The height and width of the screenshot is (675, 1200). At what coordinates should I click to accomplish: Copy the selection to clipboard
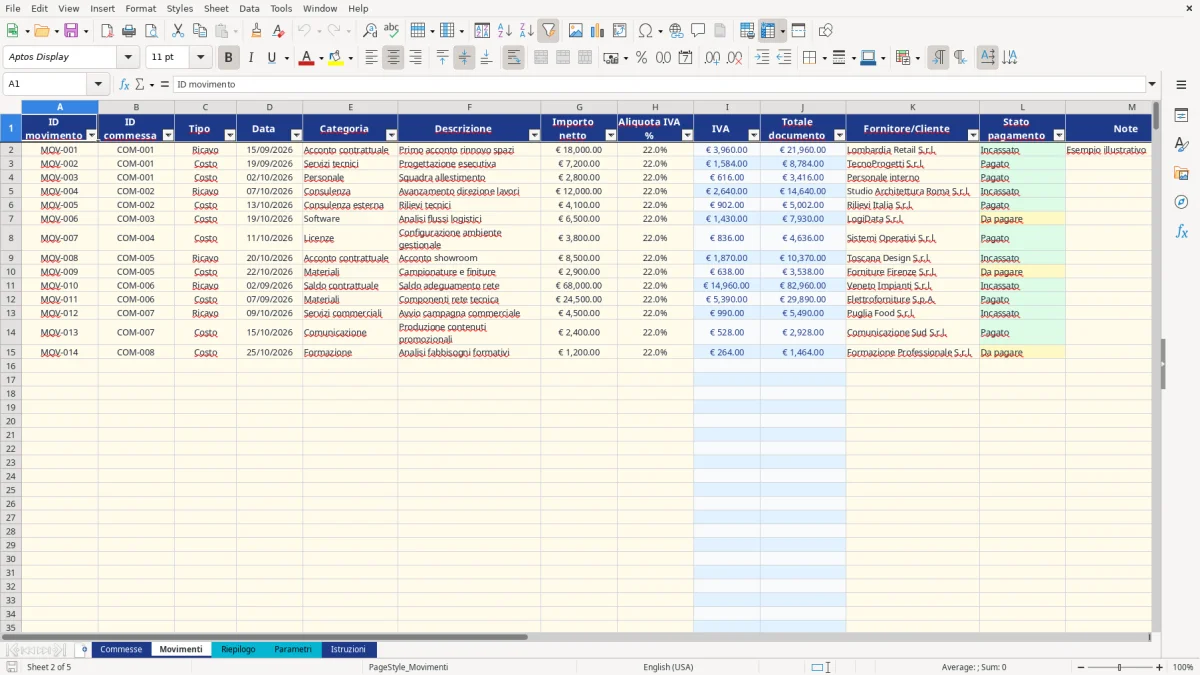pos(200,31)
